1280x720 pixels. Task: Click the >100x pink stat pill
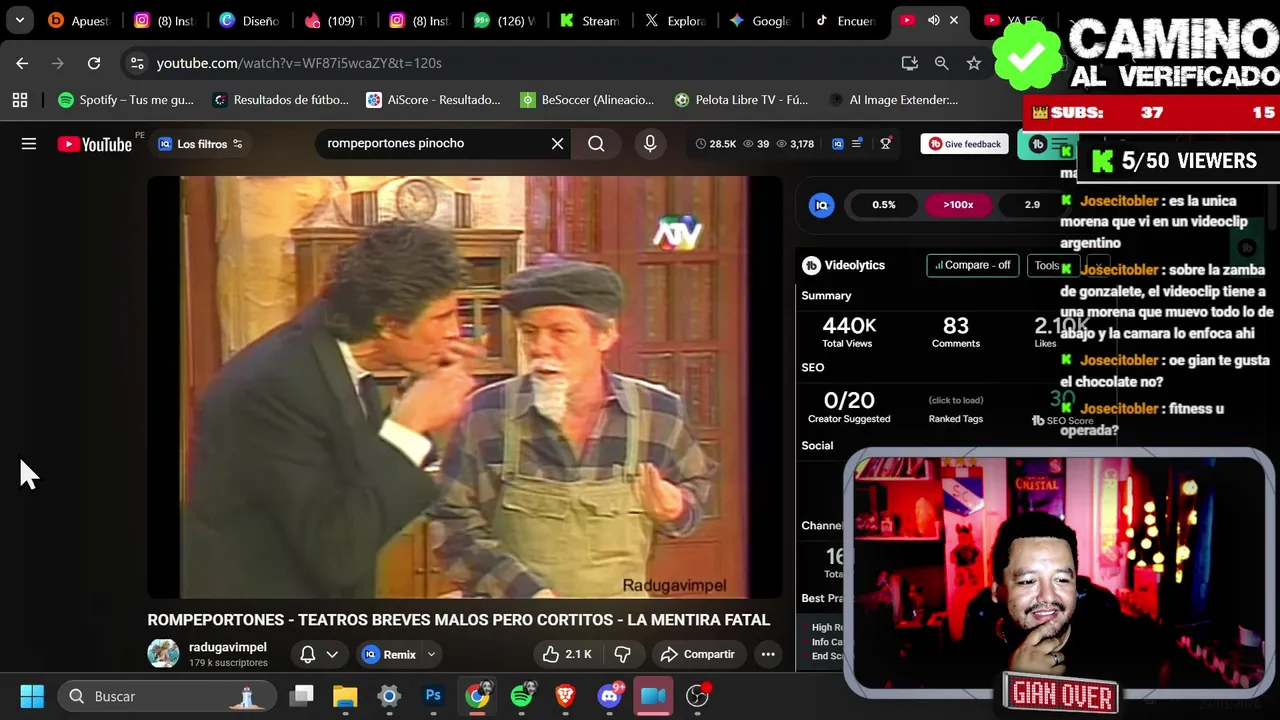(x=958, y=205)
